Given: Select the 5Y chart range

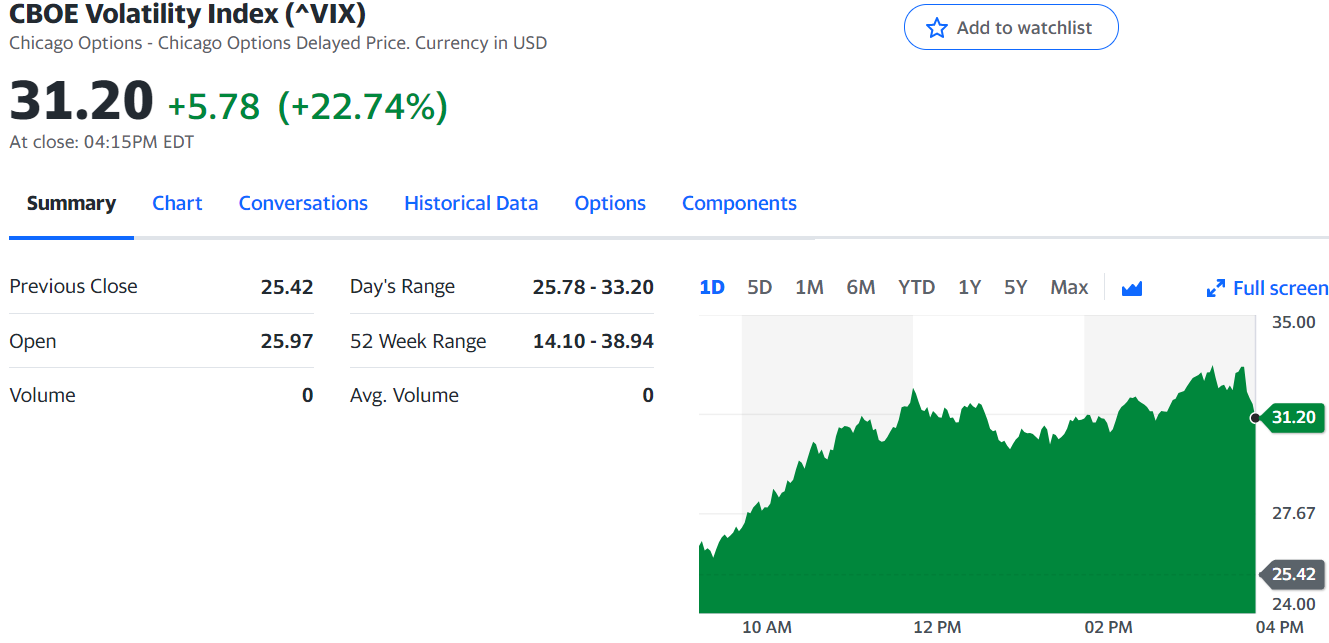Looking at the screenshot, I should [x=1016, y=288].
